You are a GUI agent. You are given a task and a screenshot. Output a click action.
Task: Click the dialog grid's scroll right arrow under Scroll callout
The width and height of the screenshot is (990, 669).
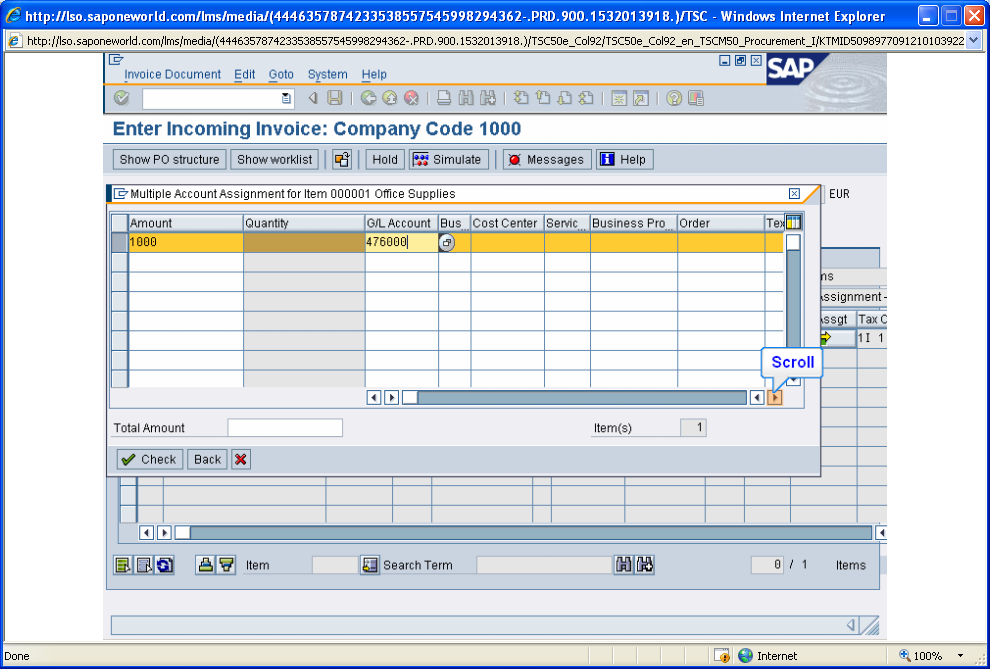coord(775,398)
